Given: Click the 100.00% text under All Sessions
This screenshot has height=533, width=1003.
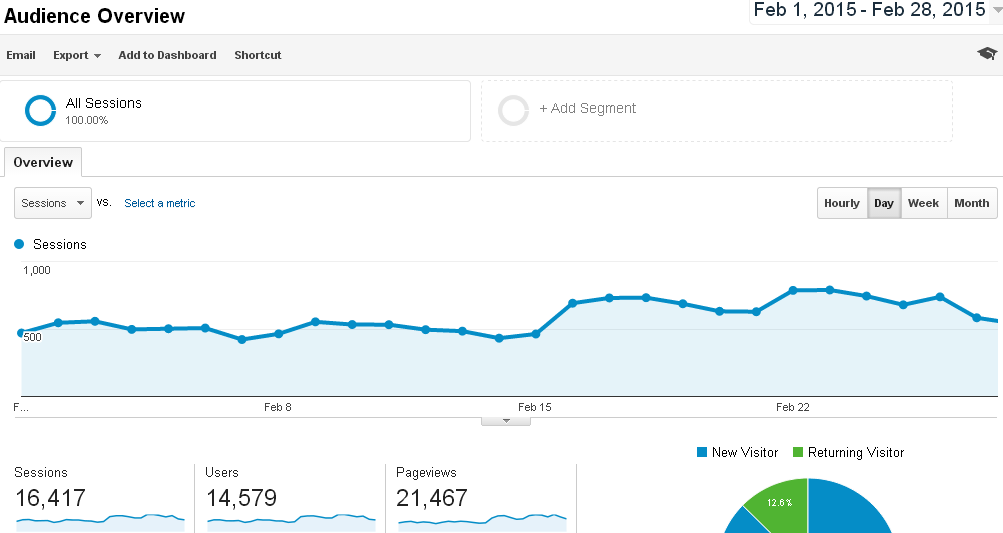Looking at the screenshot, I should [86, 120].
